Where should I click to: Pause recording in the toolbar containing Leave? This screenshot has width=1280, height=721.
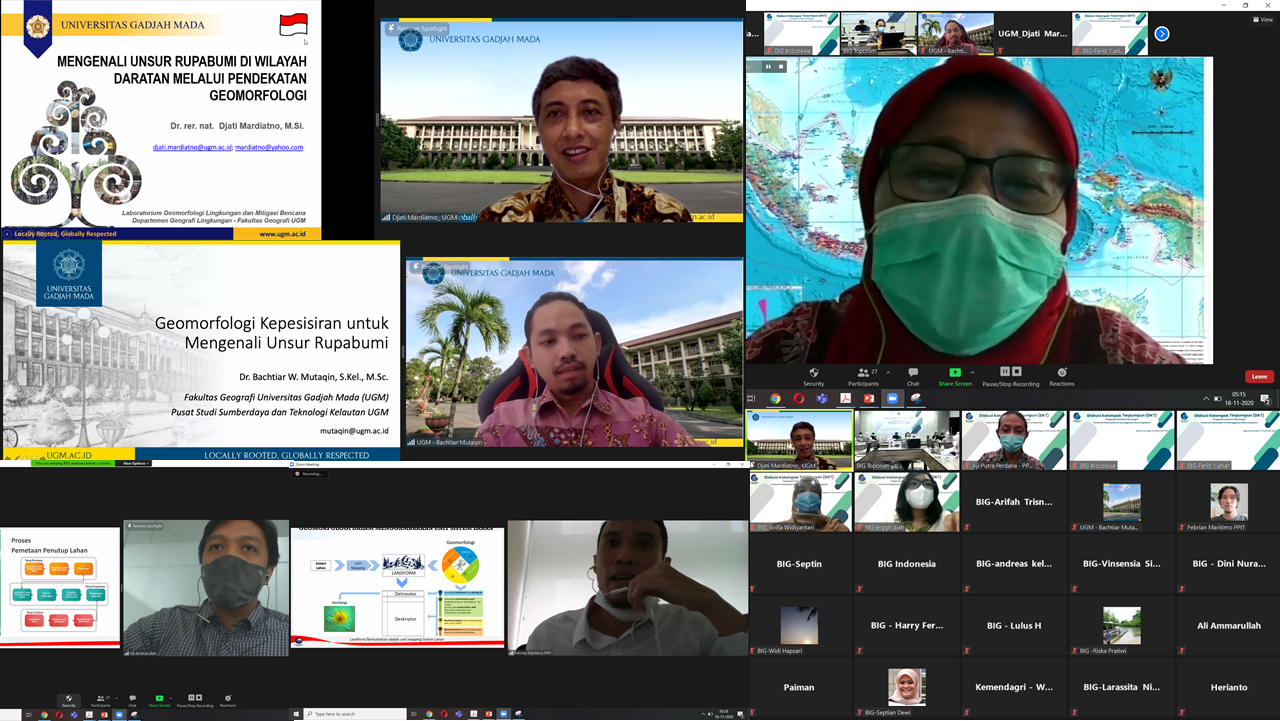1004,372
